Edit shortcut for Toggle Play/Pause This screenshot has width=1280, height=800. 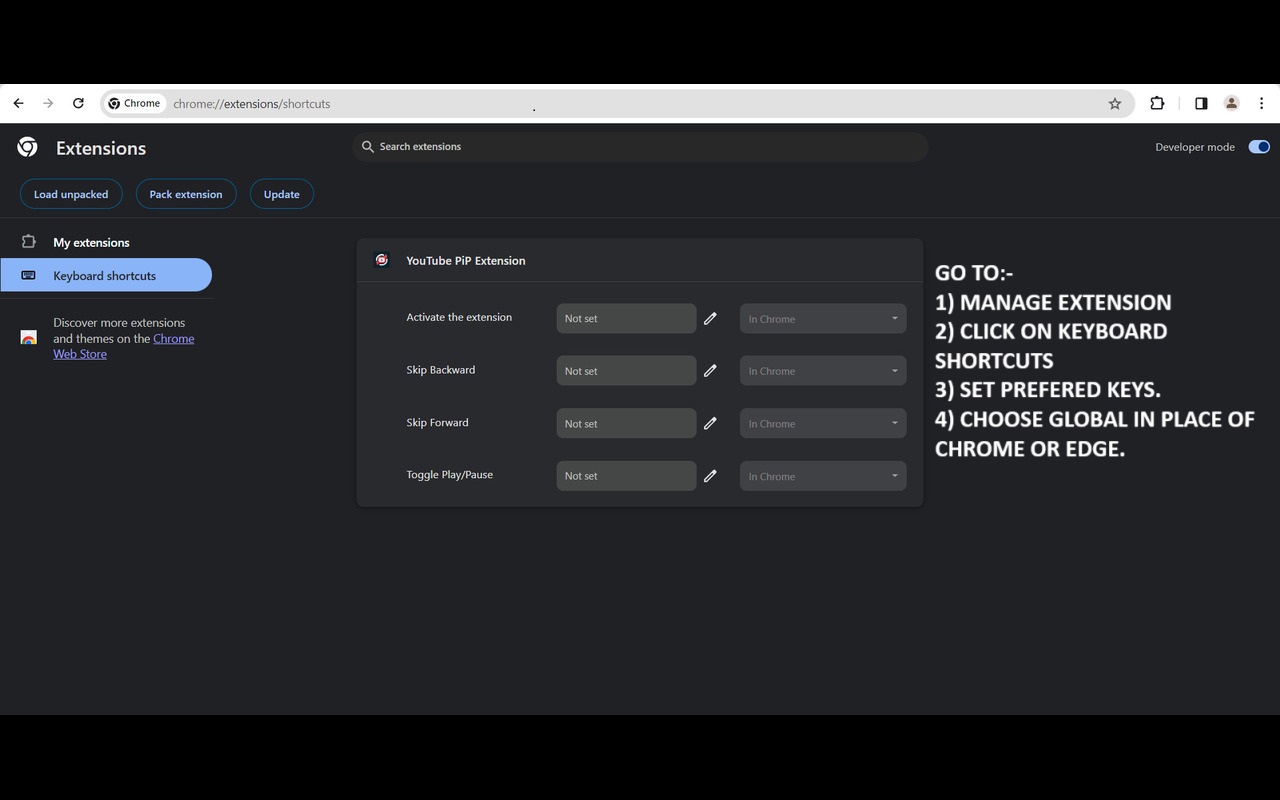tap(710, 476)
